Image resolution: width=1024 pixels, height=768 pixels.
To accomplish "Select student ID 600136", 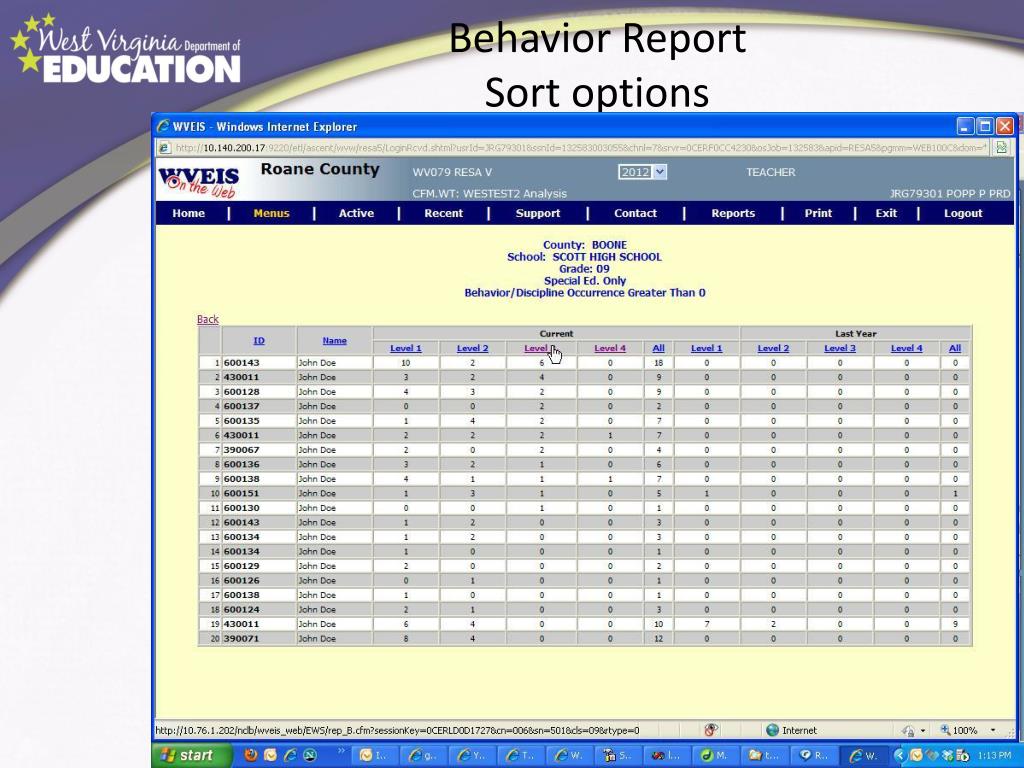I will pyautogui.click(x=242, y=464).
